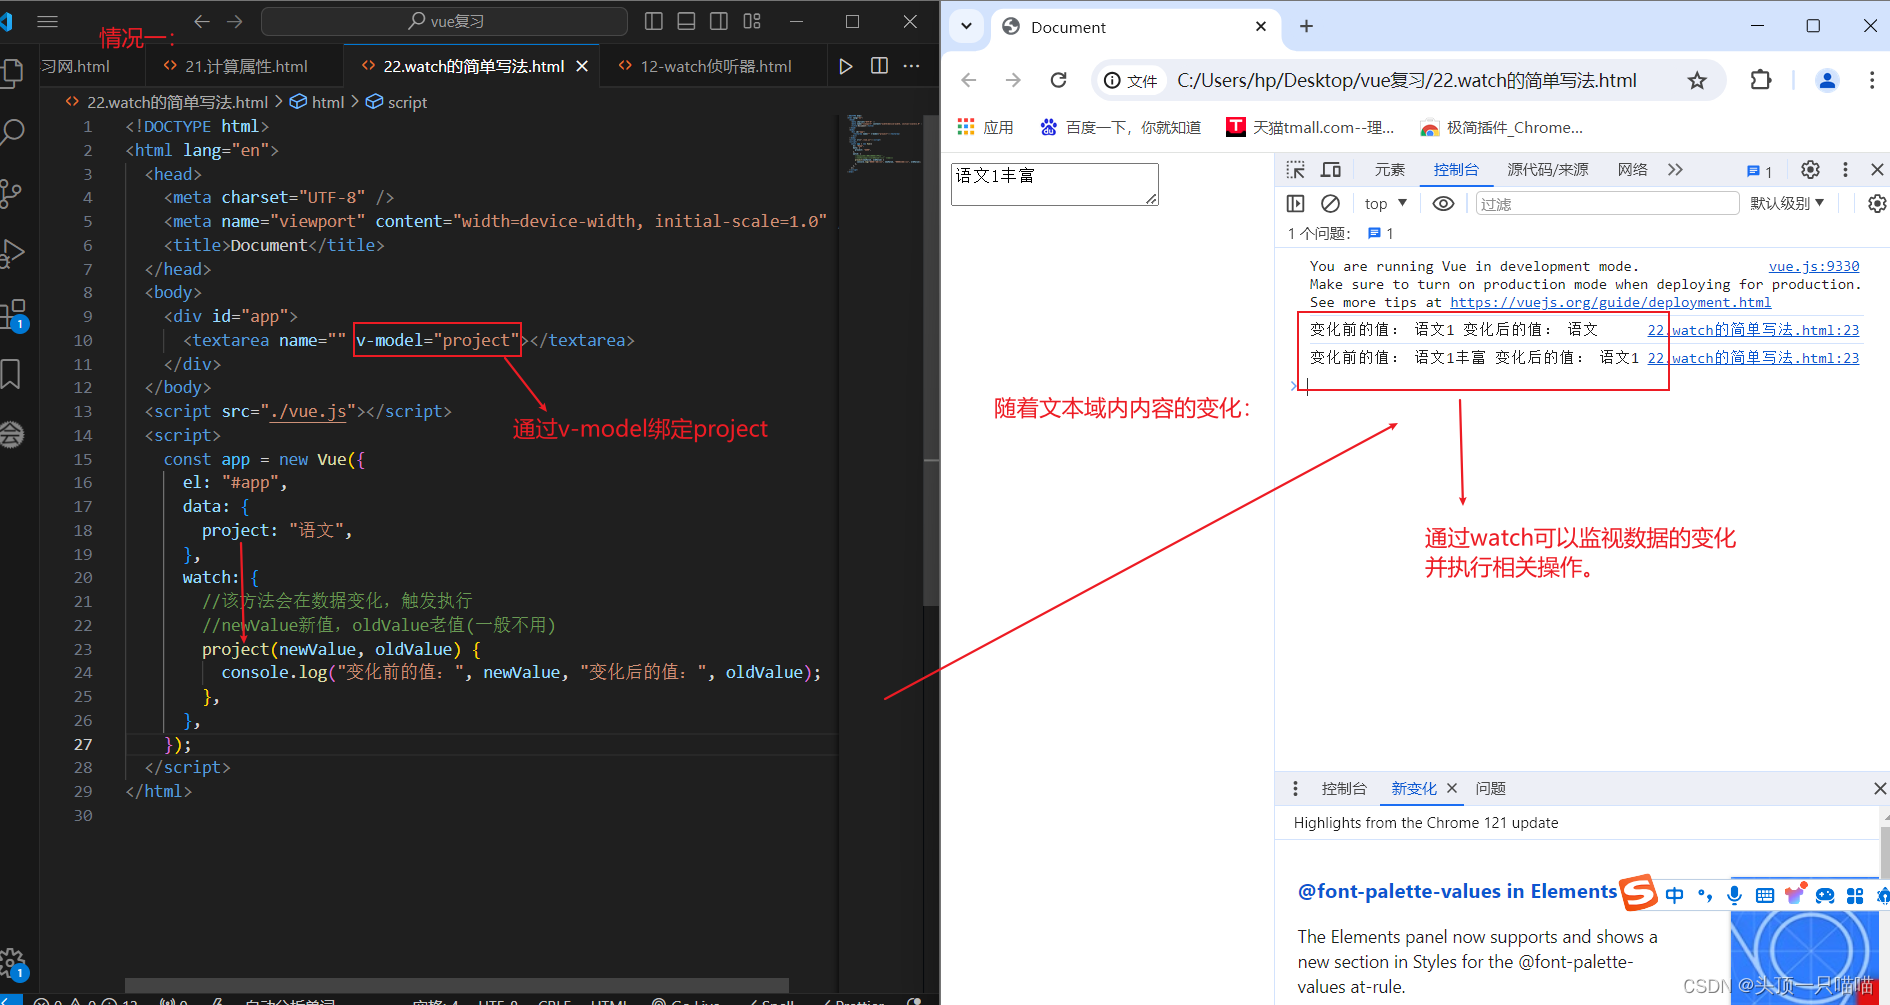Click the editor horizontal scrollbar

tap(456, 985)
